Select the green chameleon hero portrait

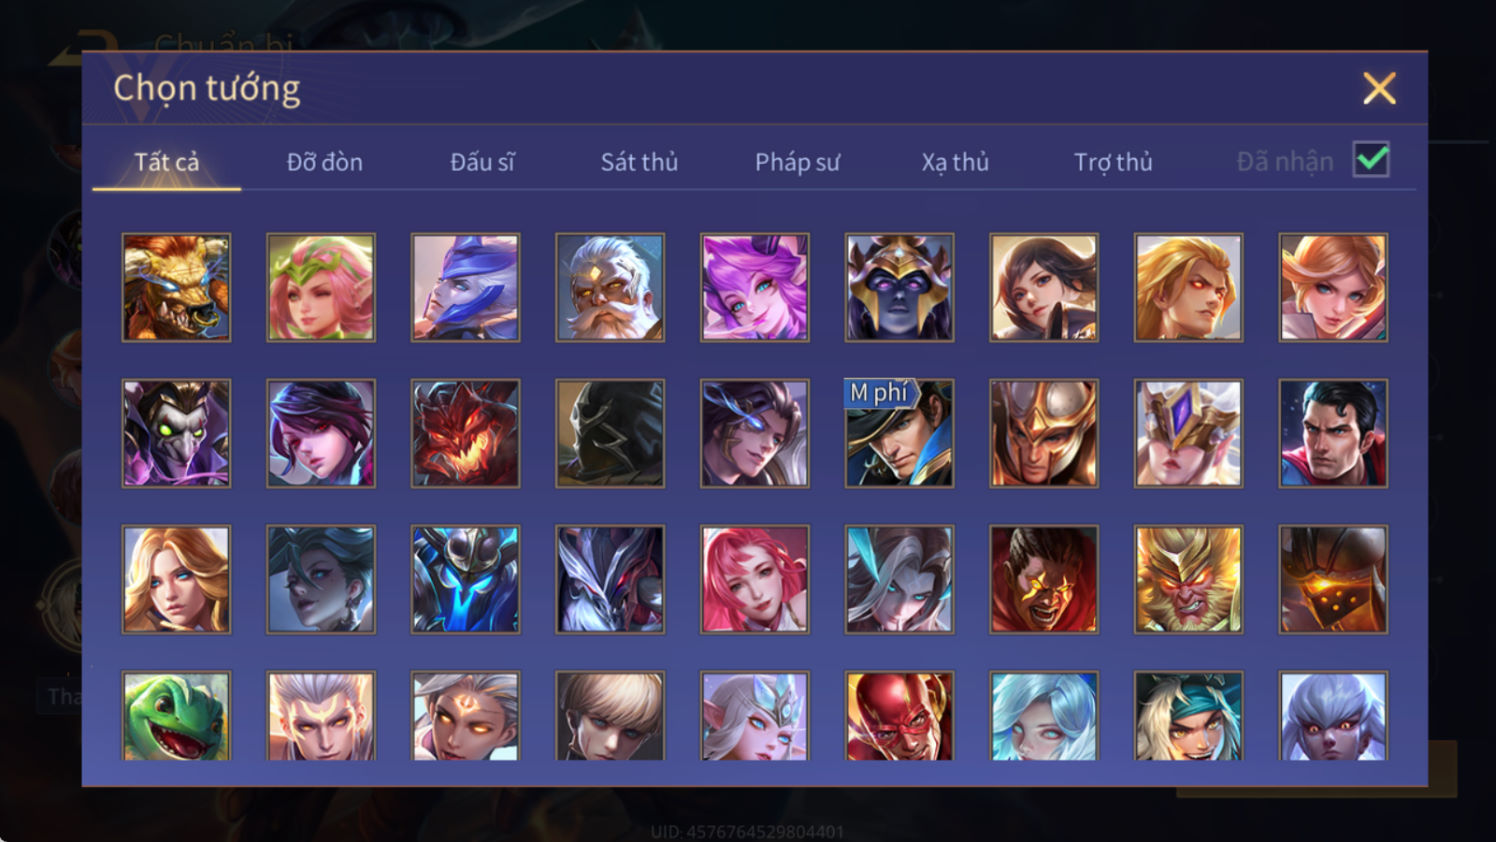tap(176, 716)
